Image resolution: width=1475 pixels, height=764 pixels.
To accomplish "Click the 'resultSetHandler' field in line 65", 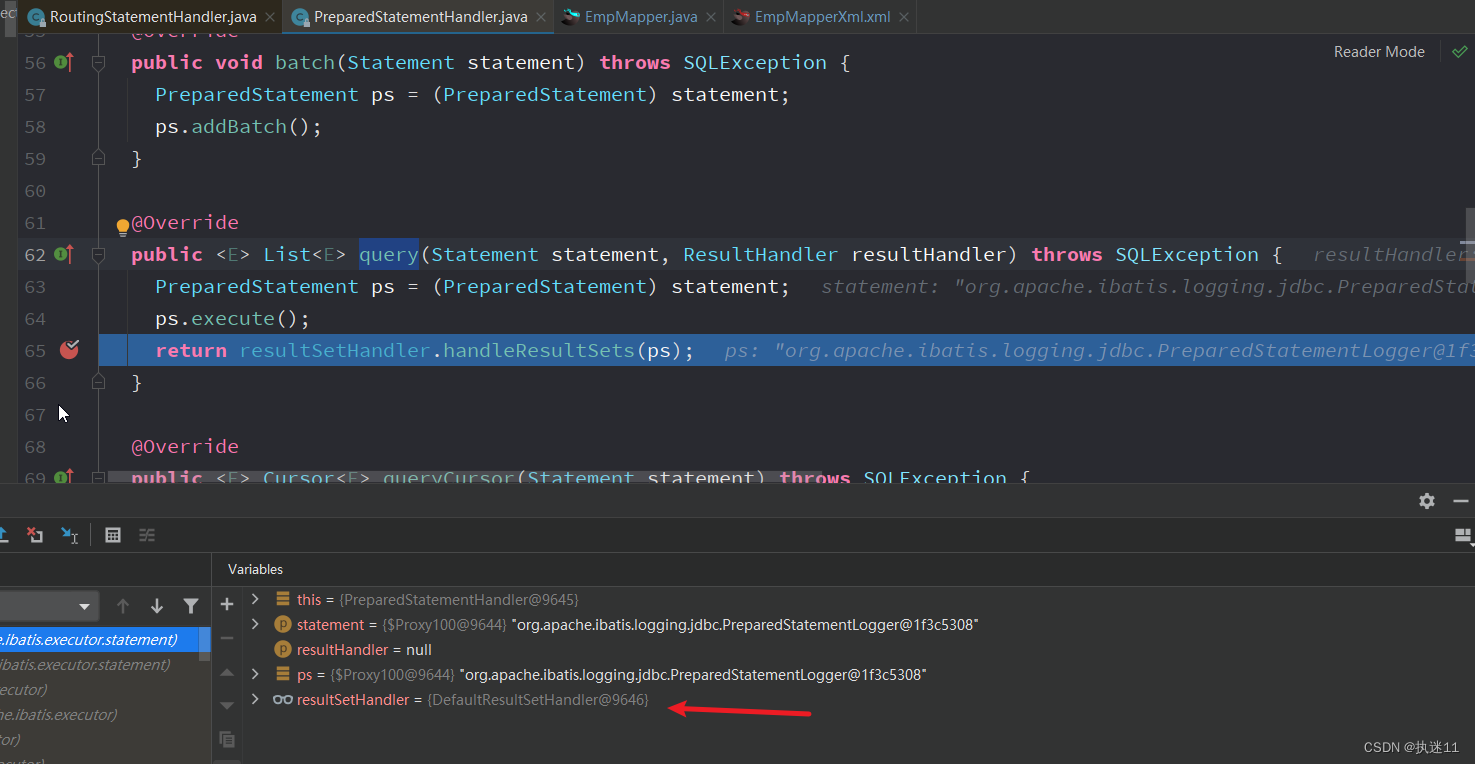I will point(335,350).
